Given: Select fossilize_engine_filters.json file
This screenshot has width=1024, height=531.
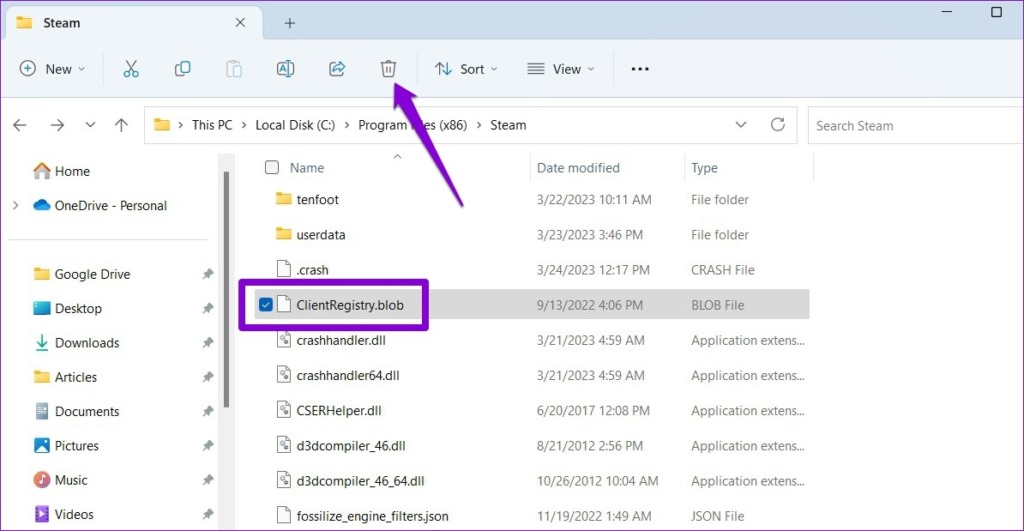Looking at the screenshot, I should pyautogui.click(x=372, y=516).
